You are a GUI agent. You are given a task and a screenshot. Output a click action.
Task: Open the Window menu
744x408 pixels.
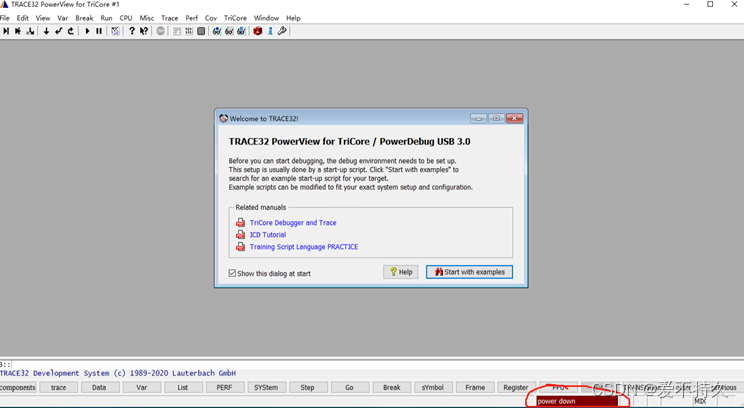(x=266, y=18)
